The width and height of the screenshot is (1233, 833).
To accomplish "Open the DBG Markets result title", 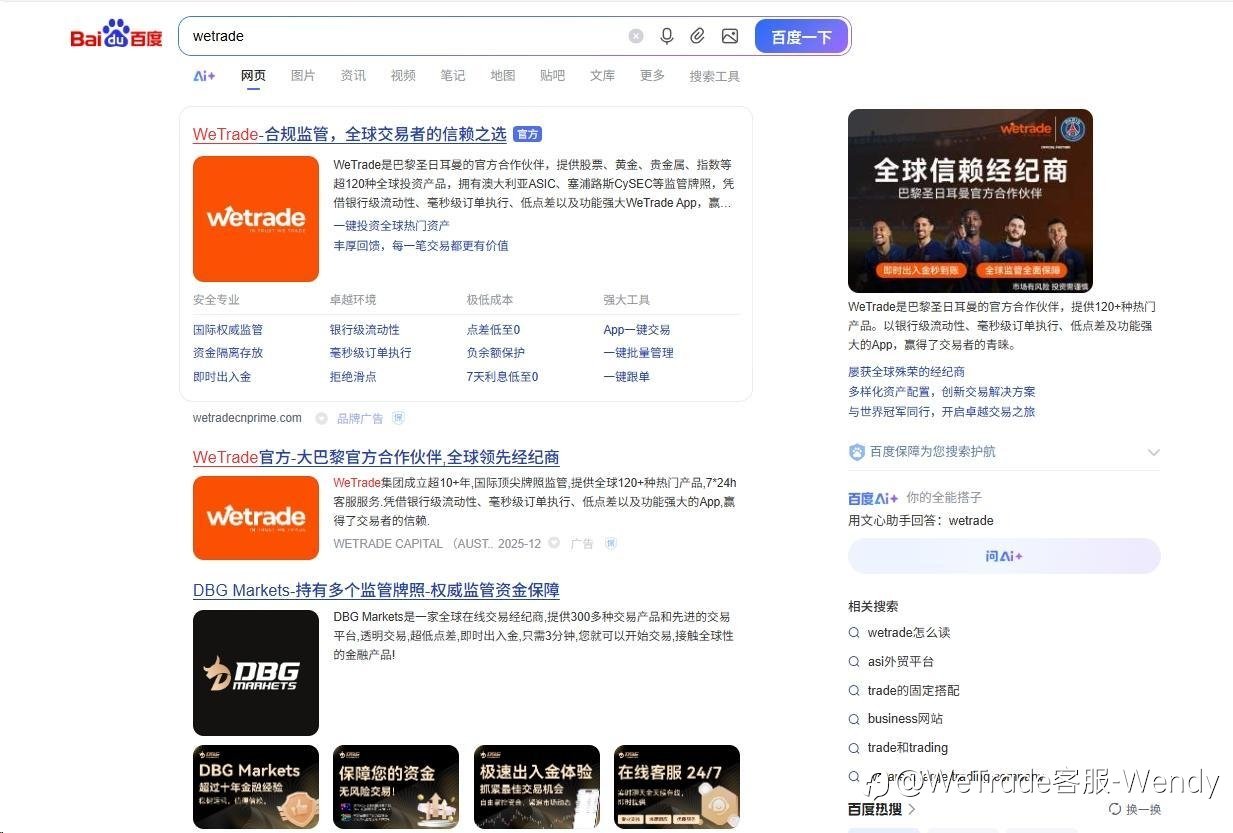I will coord(376,590).
